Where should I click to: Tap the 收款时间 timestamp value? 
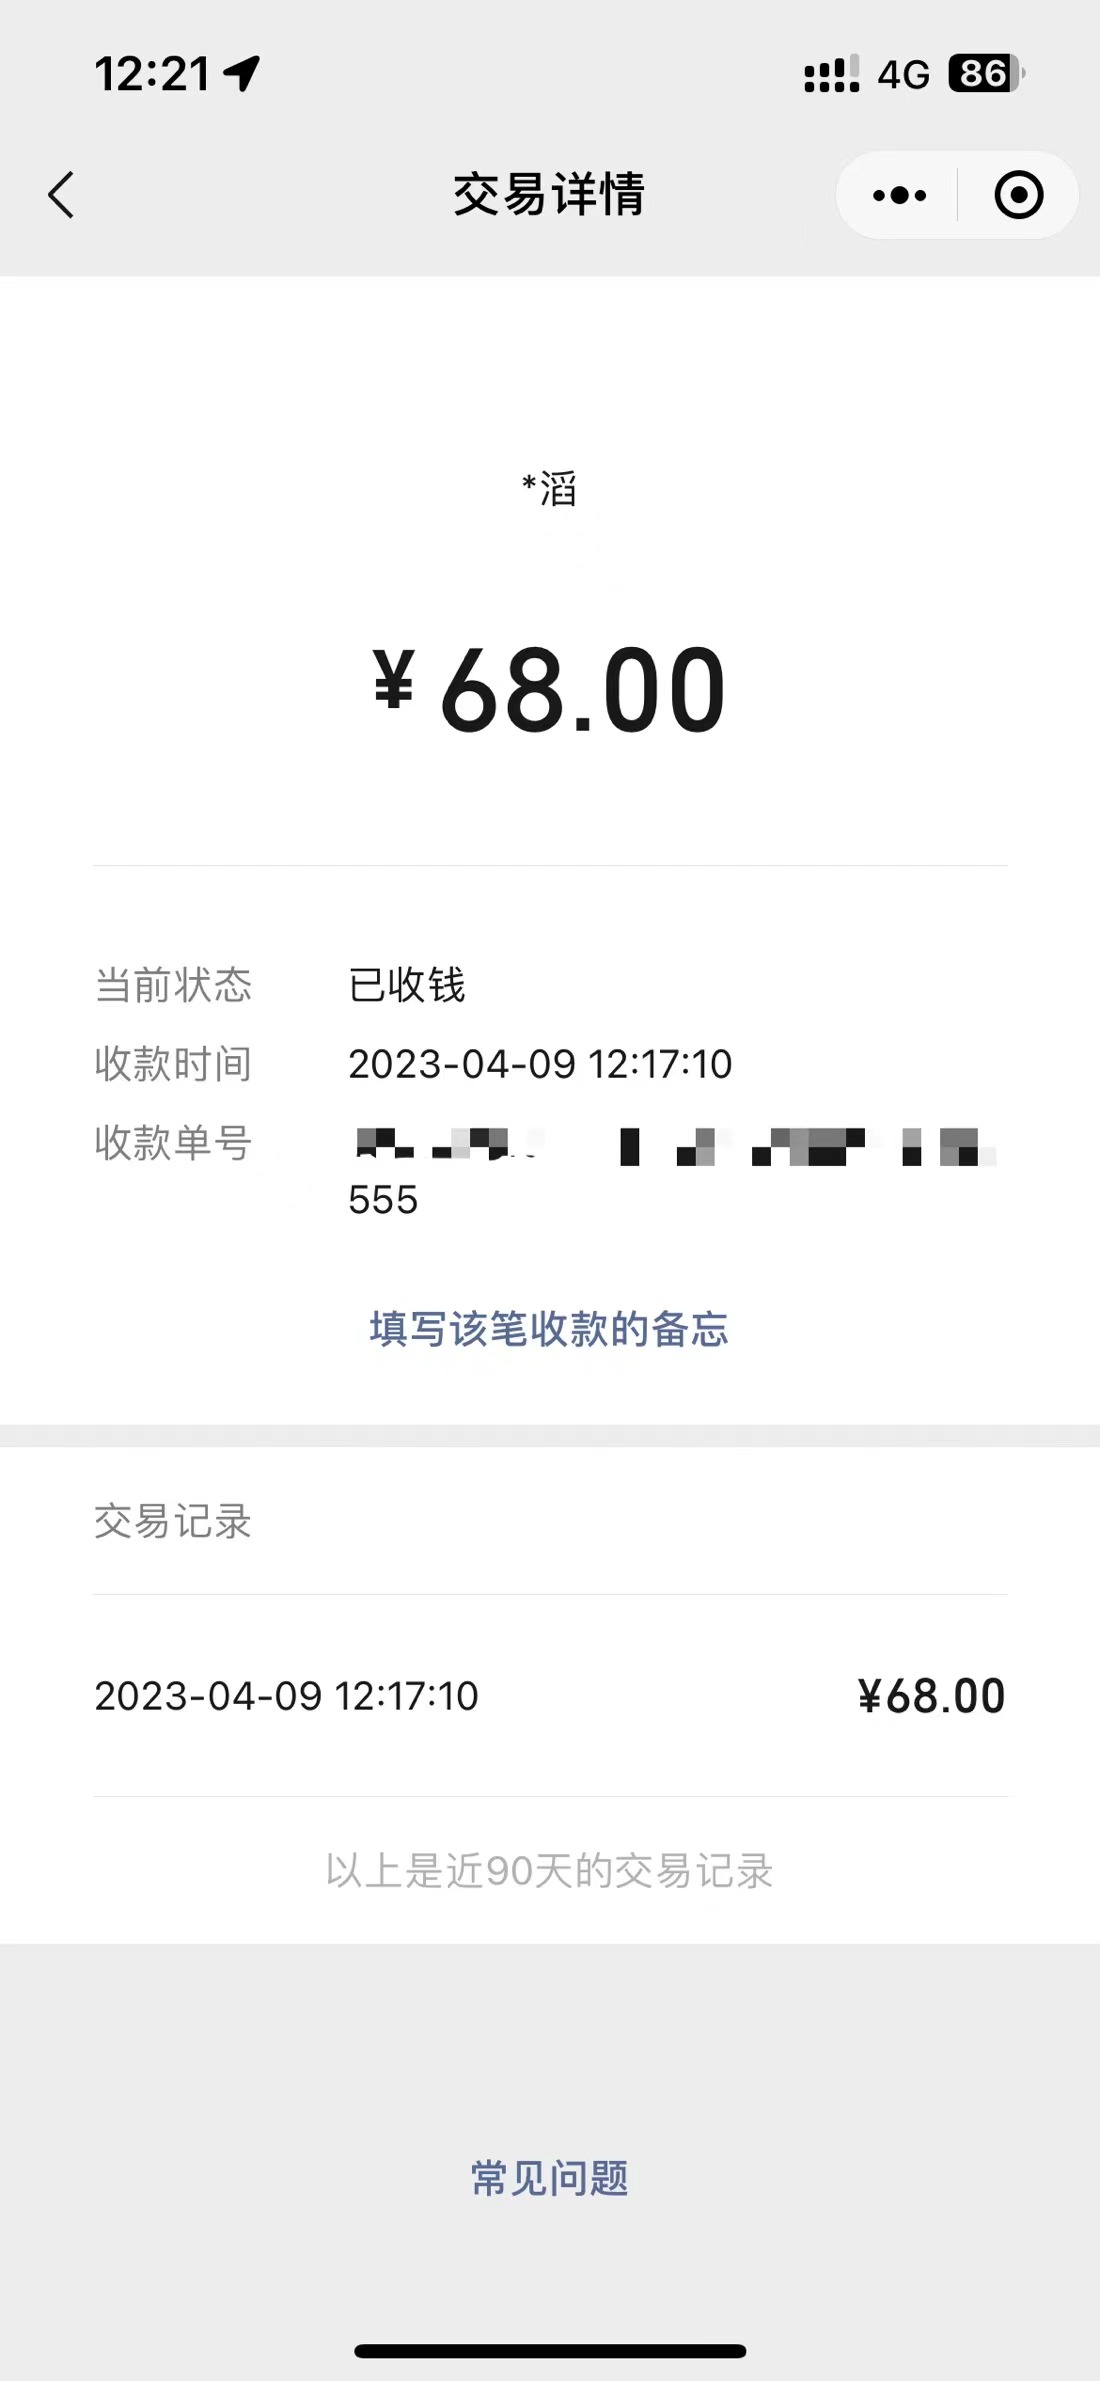540,1064
